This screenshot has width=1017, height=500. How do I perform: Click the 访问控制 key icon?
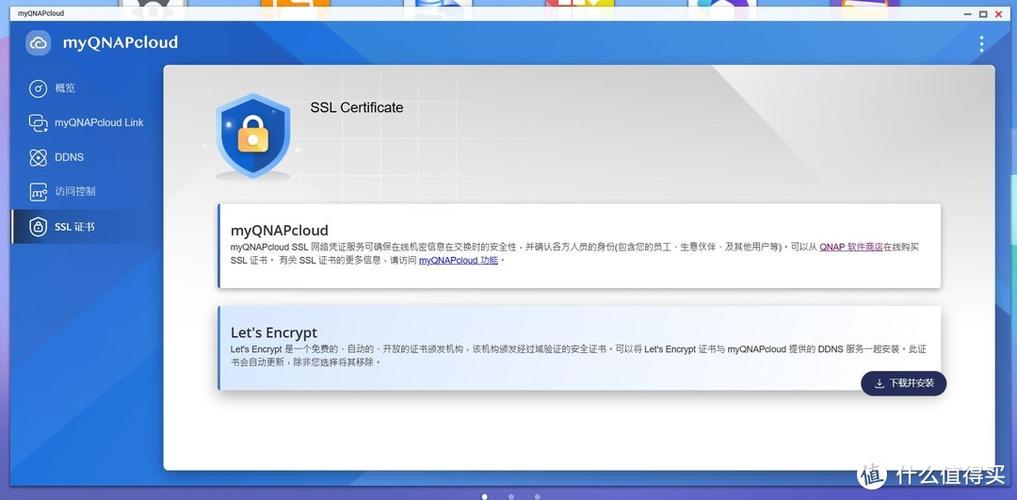pyautogui.click(x=38, y=191)
